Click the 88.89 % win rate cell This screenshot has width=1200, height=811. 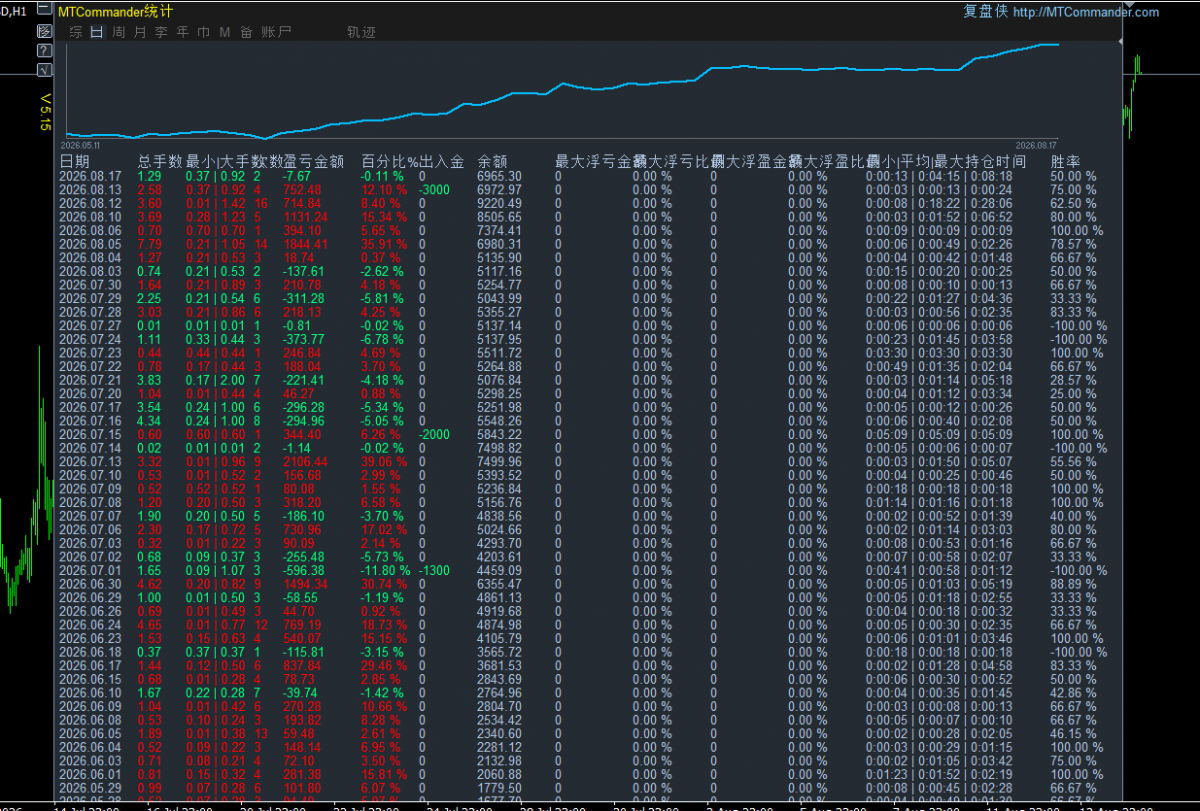pos(1074,584)
